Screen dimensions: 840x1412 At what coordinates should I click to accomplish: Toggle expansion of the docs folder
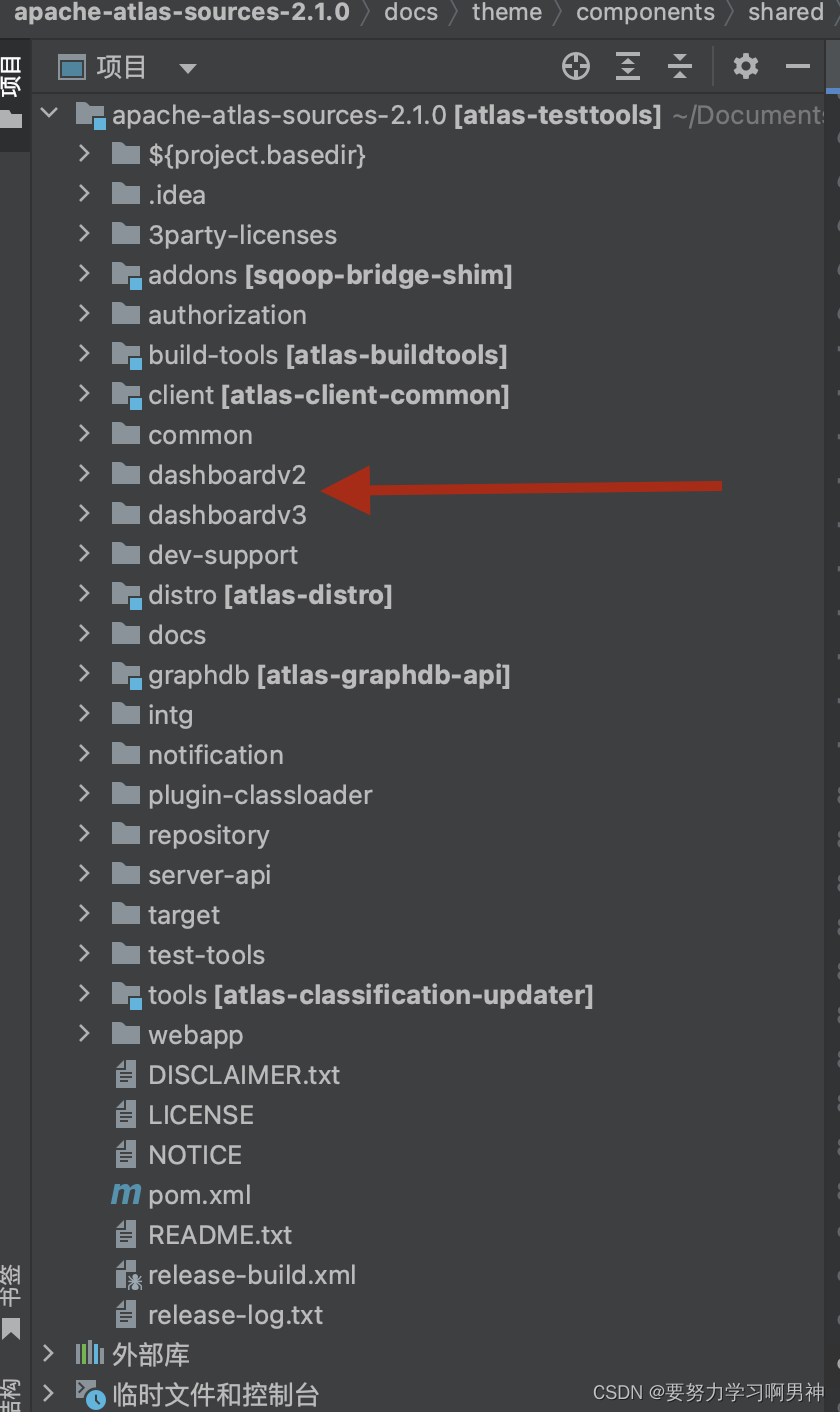click(84, 634)
